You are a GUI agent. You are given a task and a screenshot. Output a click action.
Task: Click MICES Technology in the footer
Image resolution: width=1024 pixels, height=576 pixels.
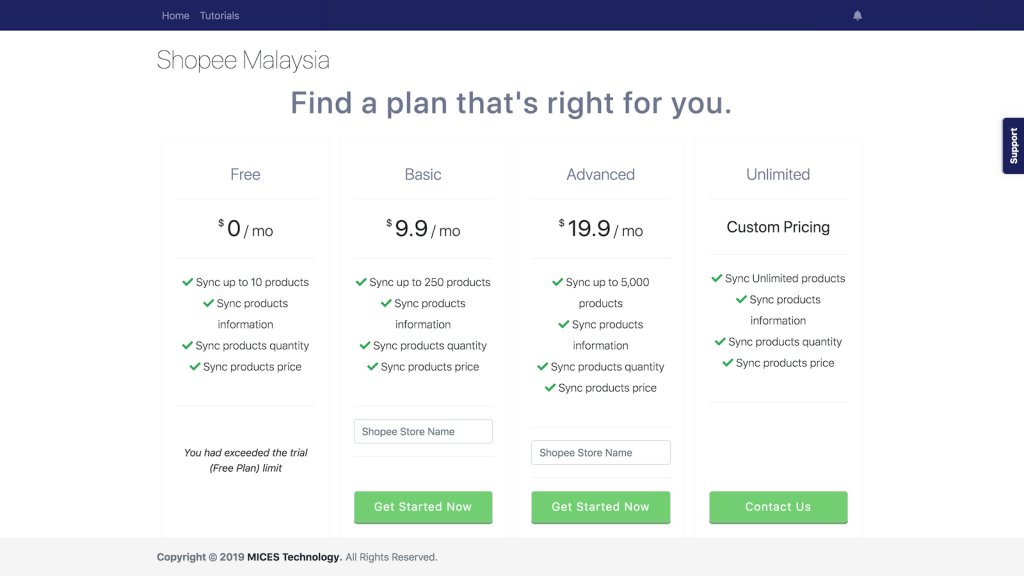click(295, 557)
